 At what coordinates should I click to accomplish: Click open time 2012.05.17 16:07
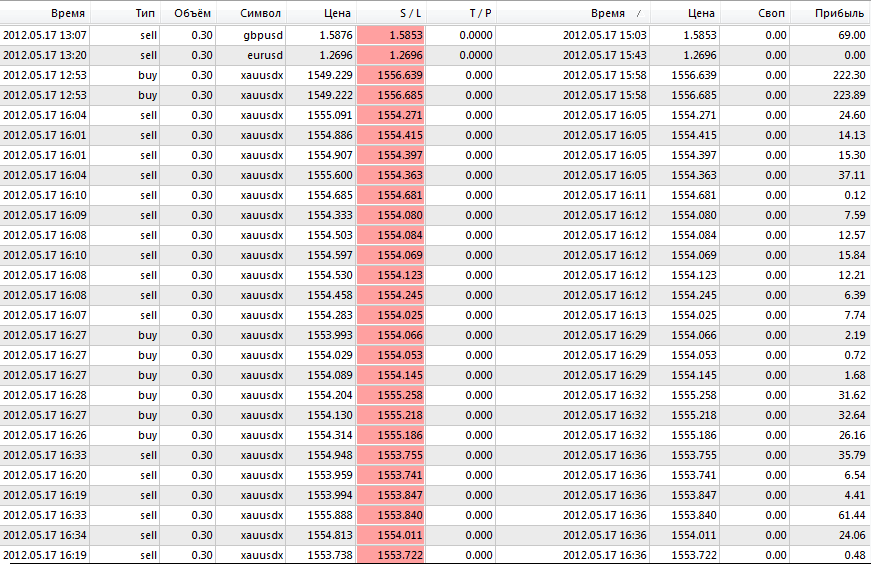[x=44, y=316]
